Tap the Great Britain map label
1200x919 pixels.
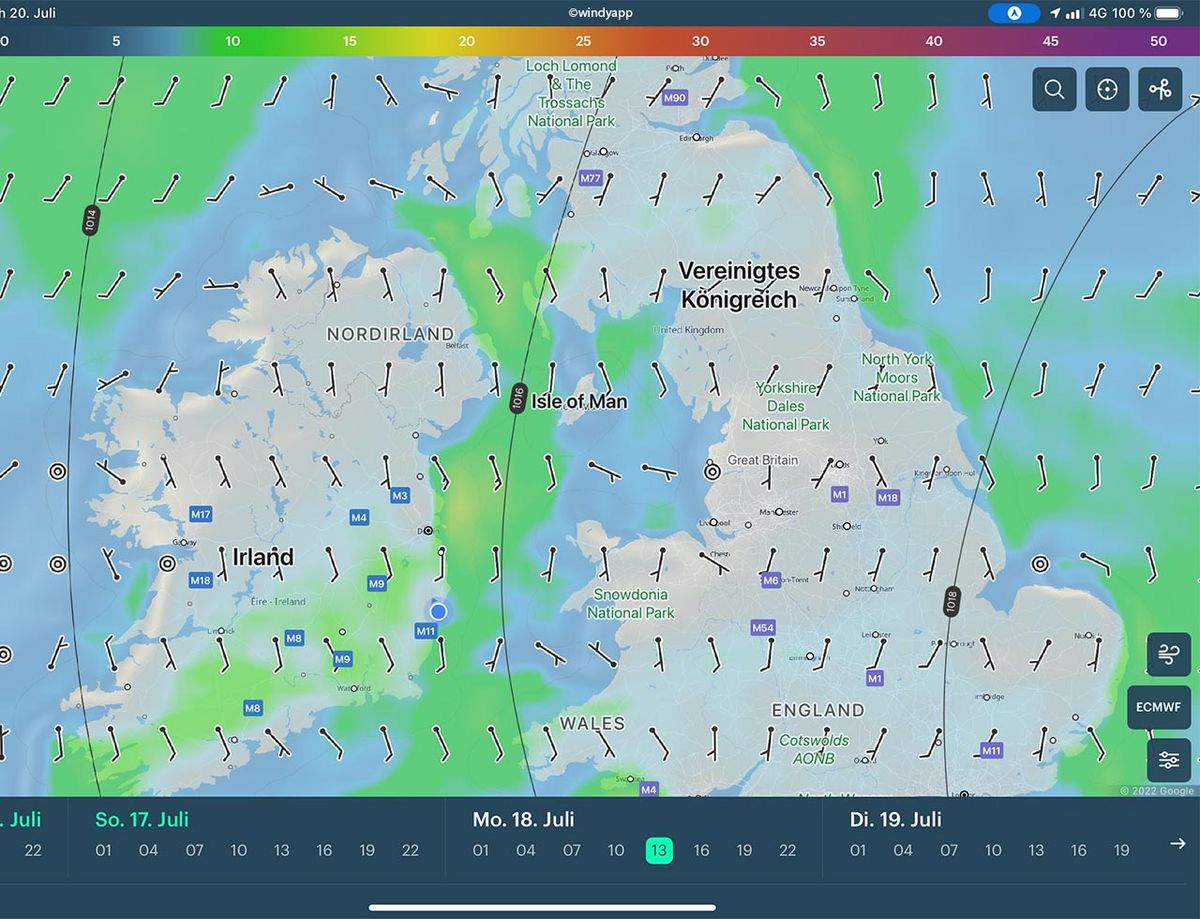[763, 460]
